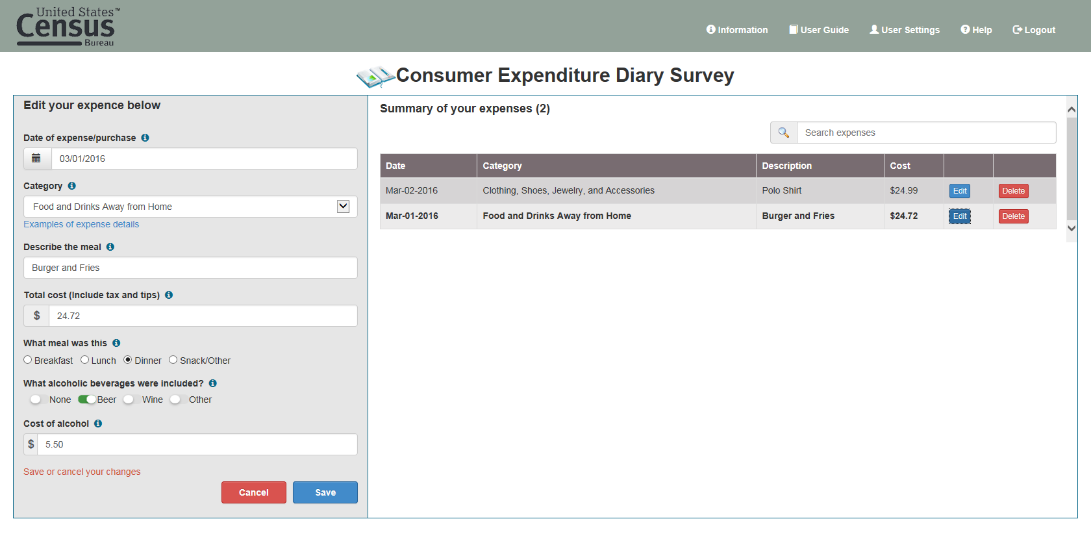The height and width of the screenshot is (545, 1091).
Task: Click the info icon beside Describe the meal
Action: point(110,247)
